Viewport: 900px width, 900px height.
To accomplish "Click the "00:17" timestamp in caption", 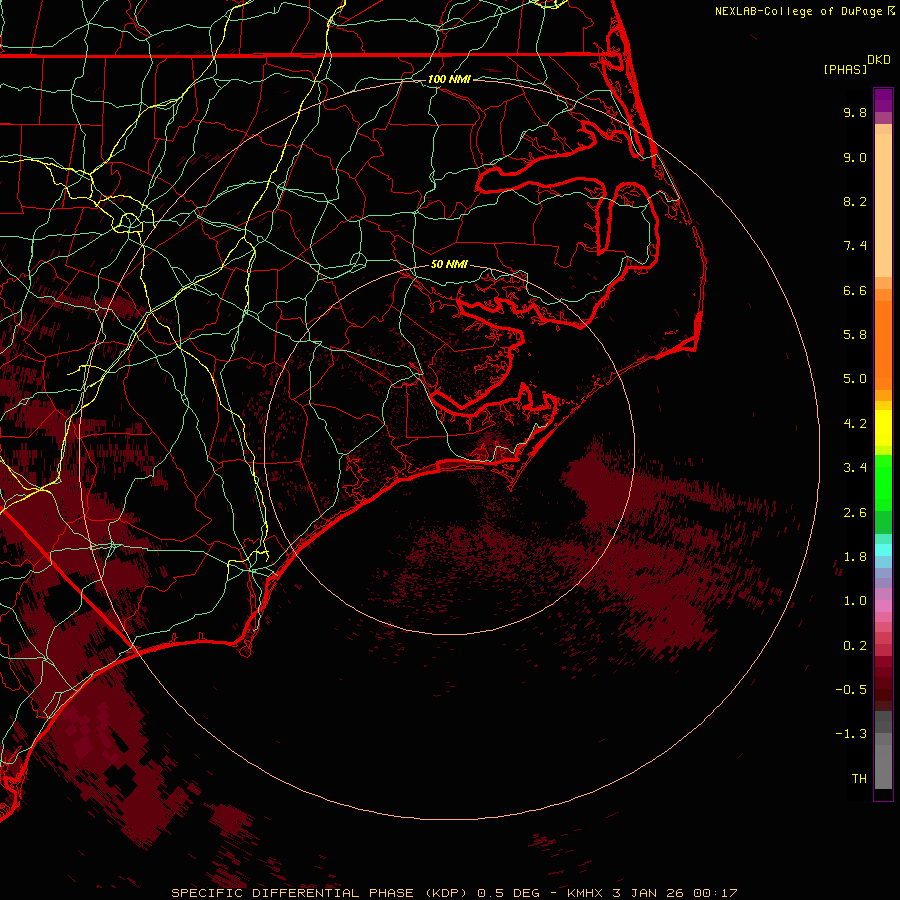I will click(715, 893).
